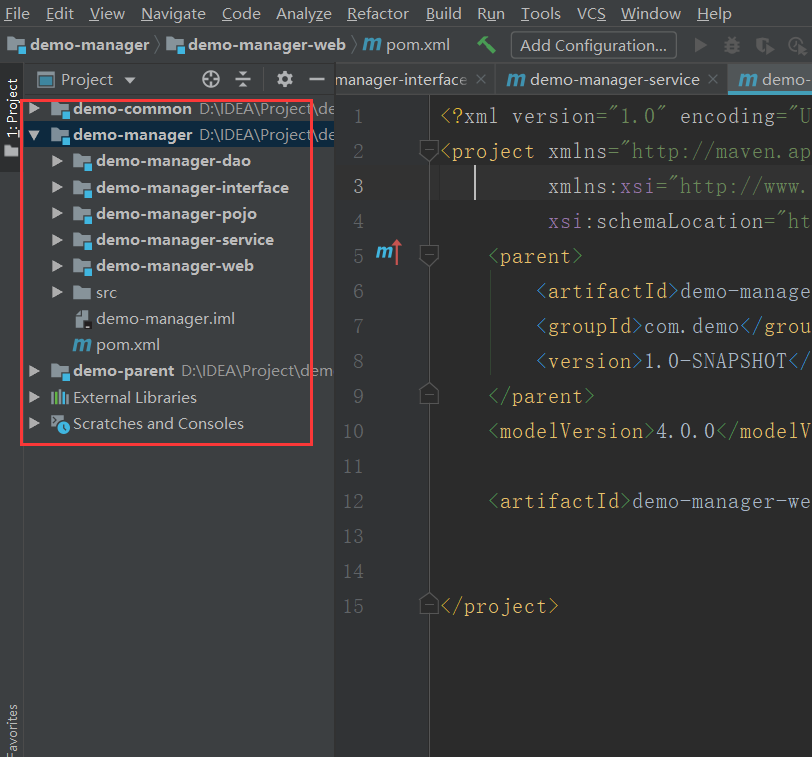Image resolution: width=812 pixels, height=757 pixels.
Task: Open the VCS menu
Action: 591,13
